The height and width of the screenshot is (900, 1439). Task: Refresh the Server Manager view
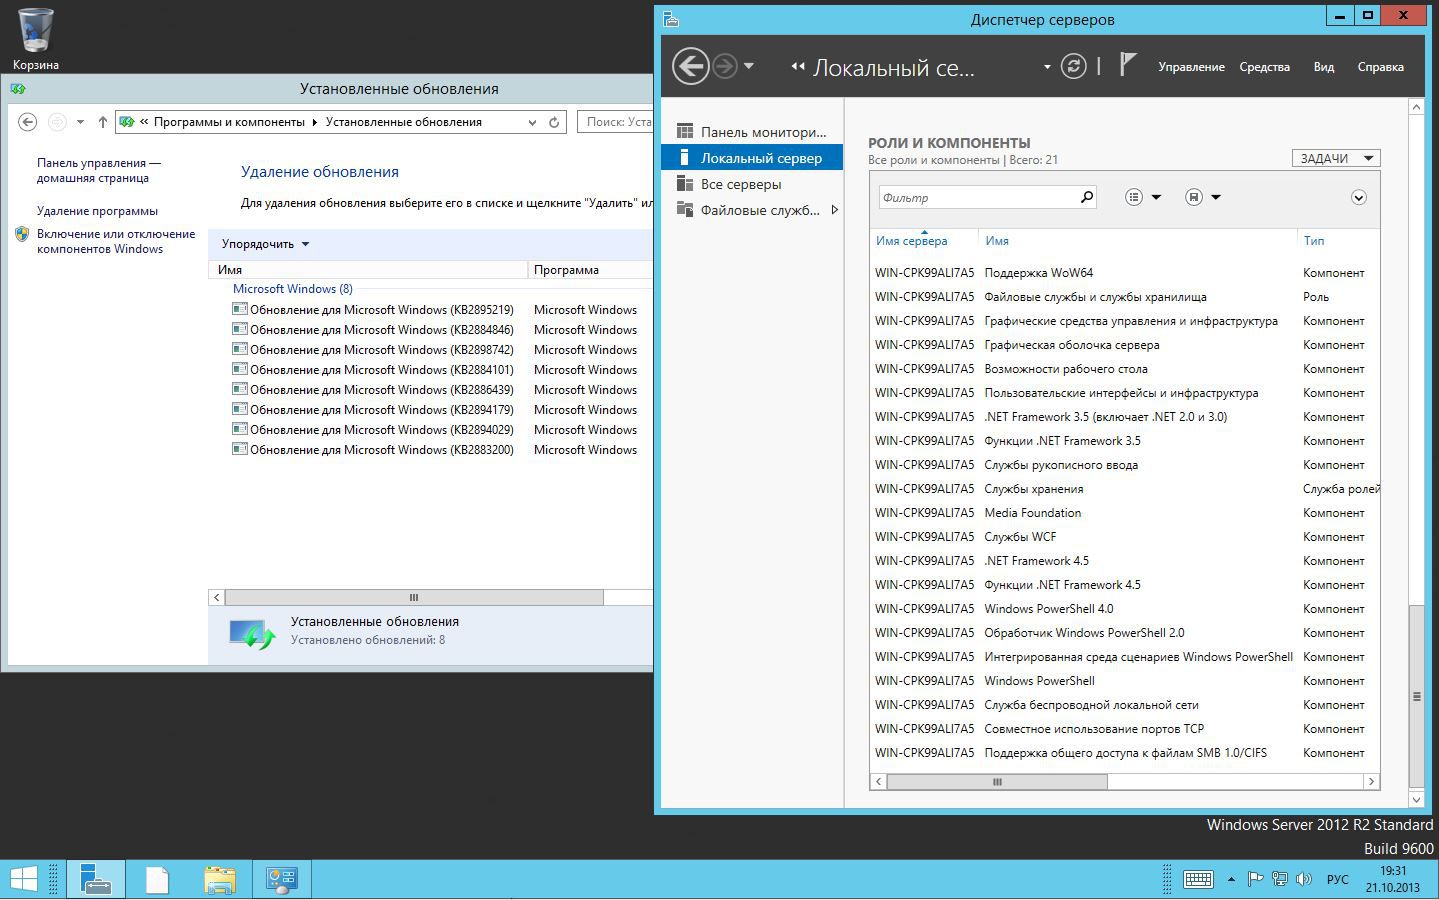point(1073,66)
